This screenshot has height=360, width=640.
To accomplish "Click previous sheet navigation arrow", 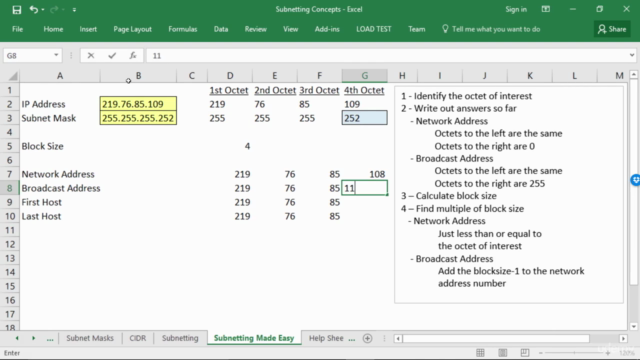I will tap(17, 338).
